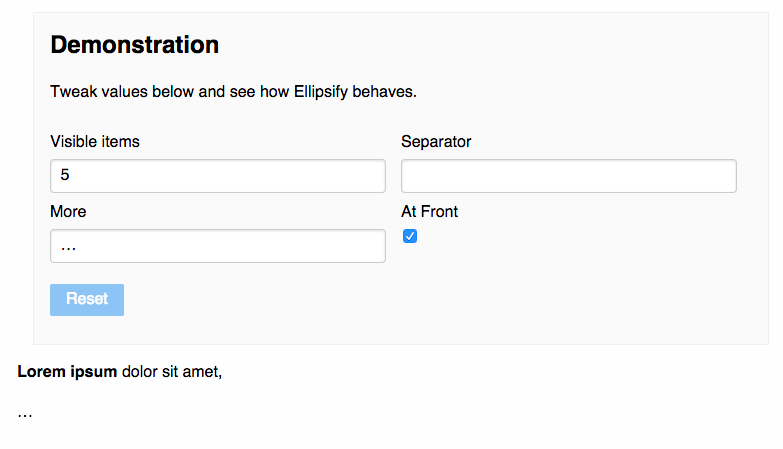Toggle the At Front checkbox
Image resolution: width=783 pixels, height=449 pixels.
409,236
